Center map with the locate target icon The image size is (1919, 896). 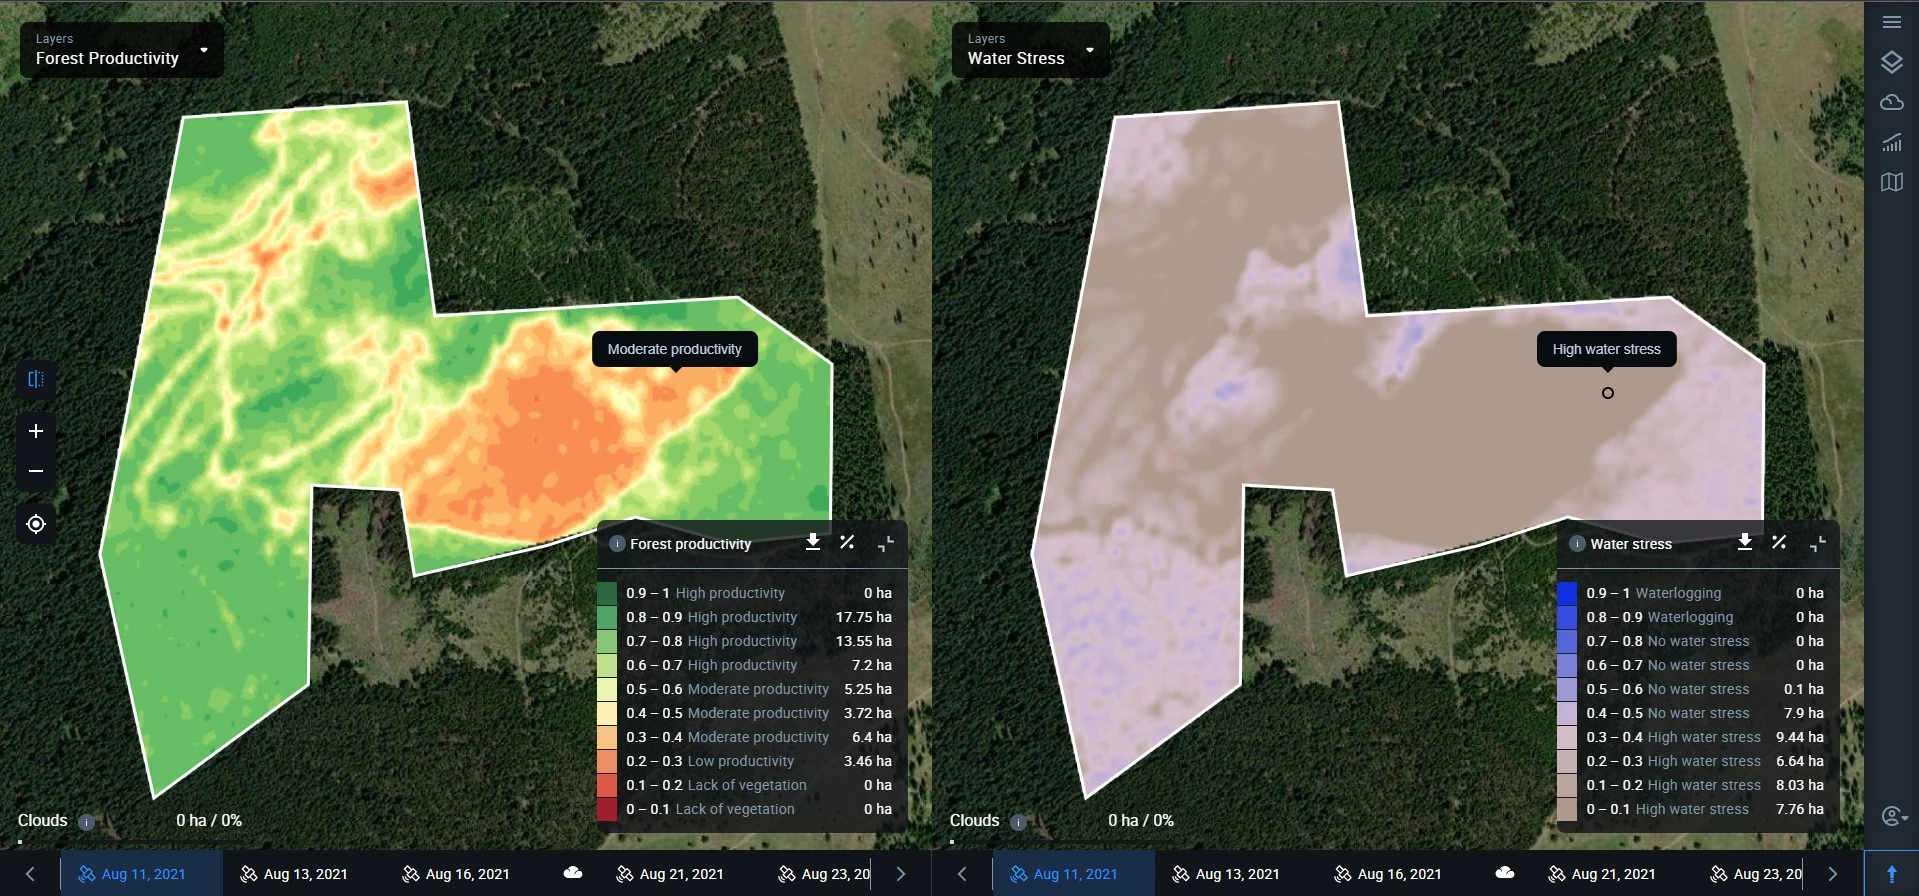pyautogui.click(x=36, y=524)
